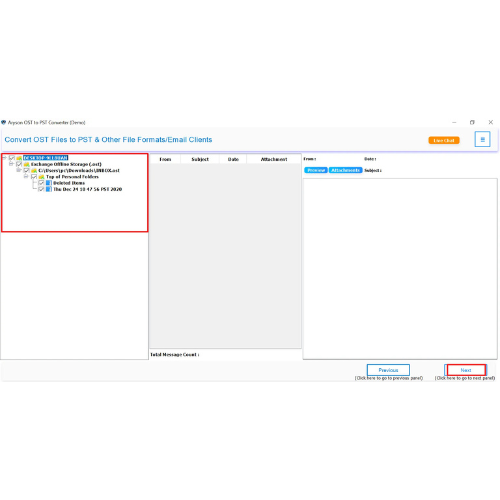Screen dimensions: 500x500
Task: Toggle the Thu Dec 24 folder checkbox
Action: pos(41,189)
